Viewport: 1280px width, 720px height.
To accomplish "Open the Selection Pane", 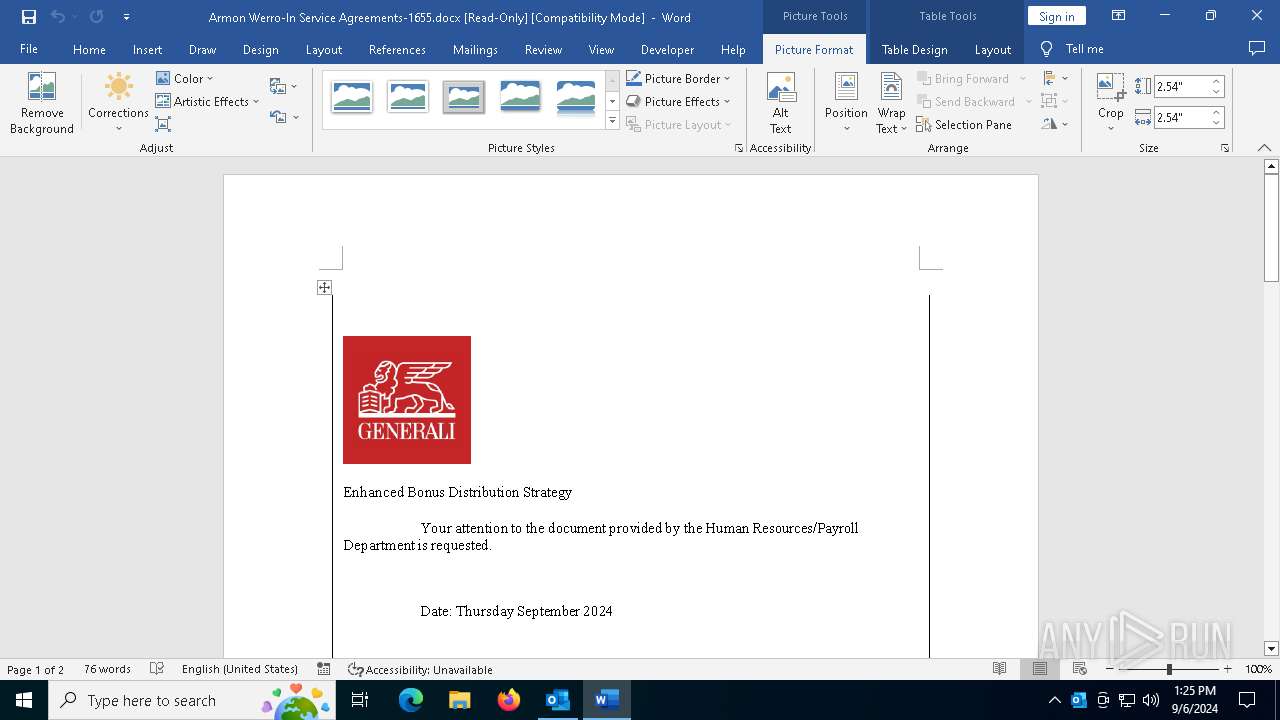I will (x=964, y=124).
